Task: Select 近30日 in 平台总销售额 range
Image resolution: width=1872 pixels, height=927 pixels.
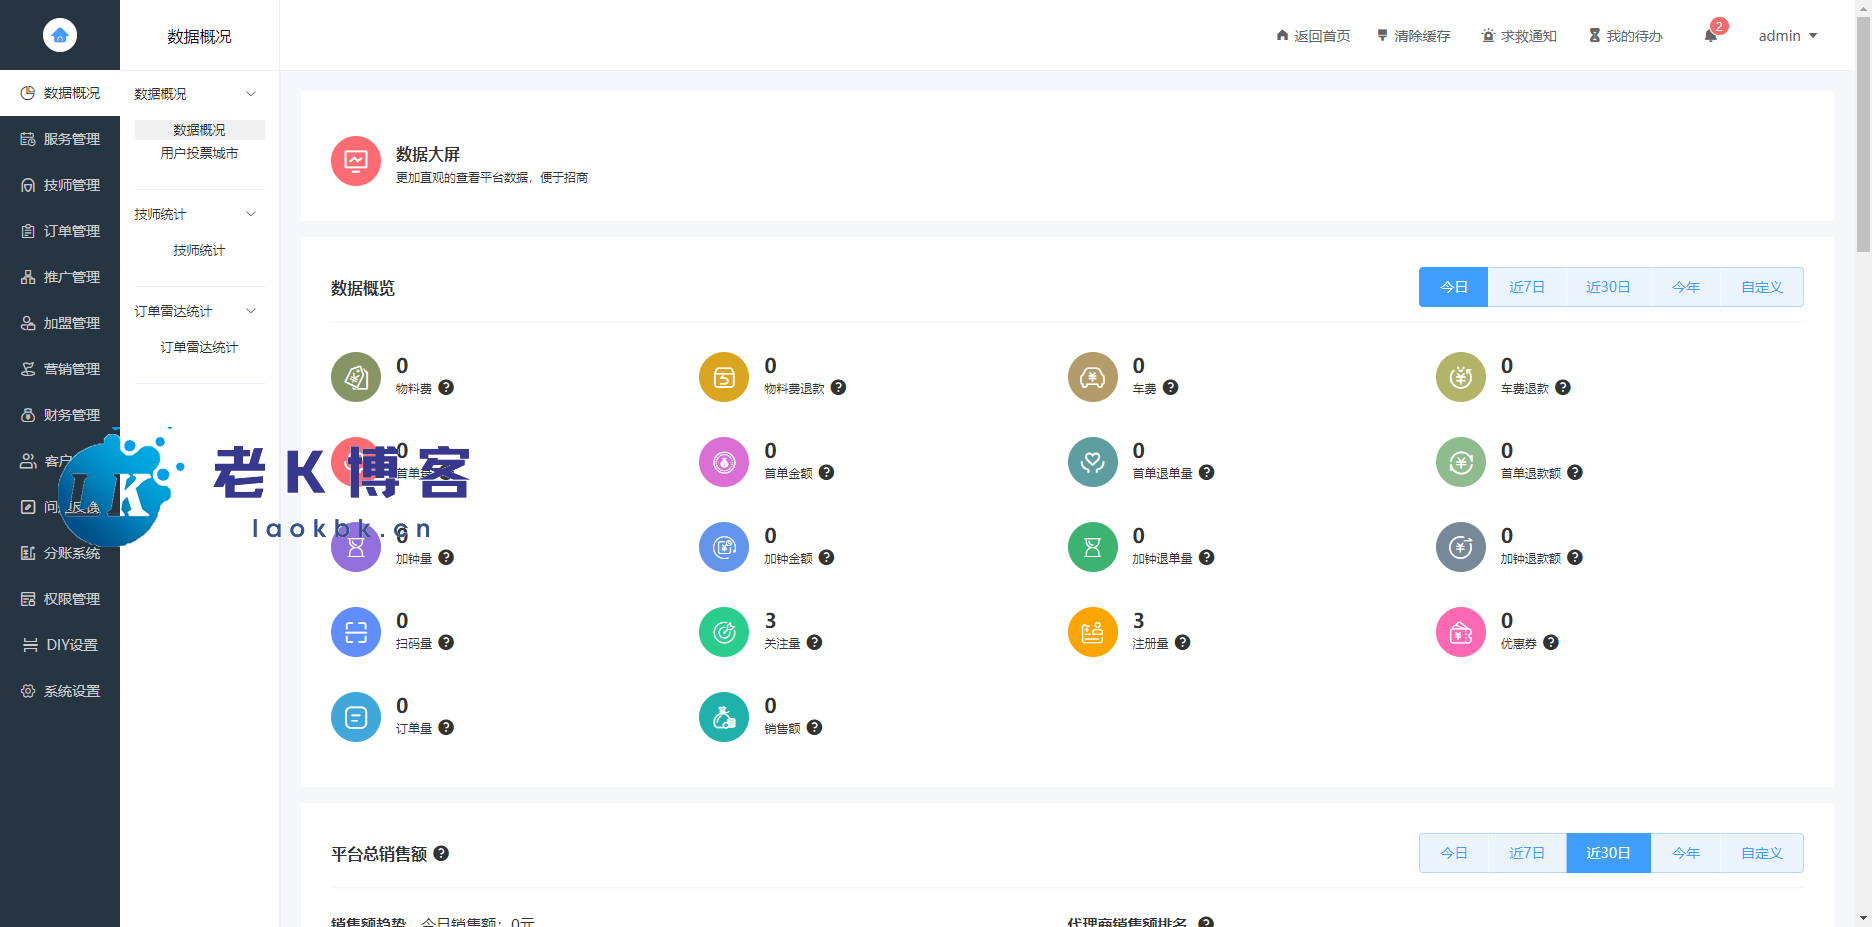Action: pyautogui.click(x=1608, y=853)
